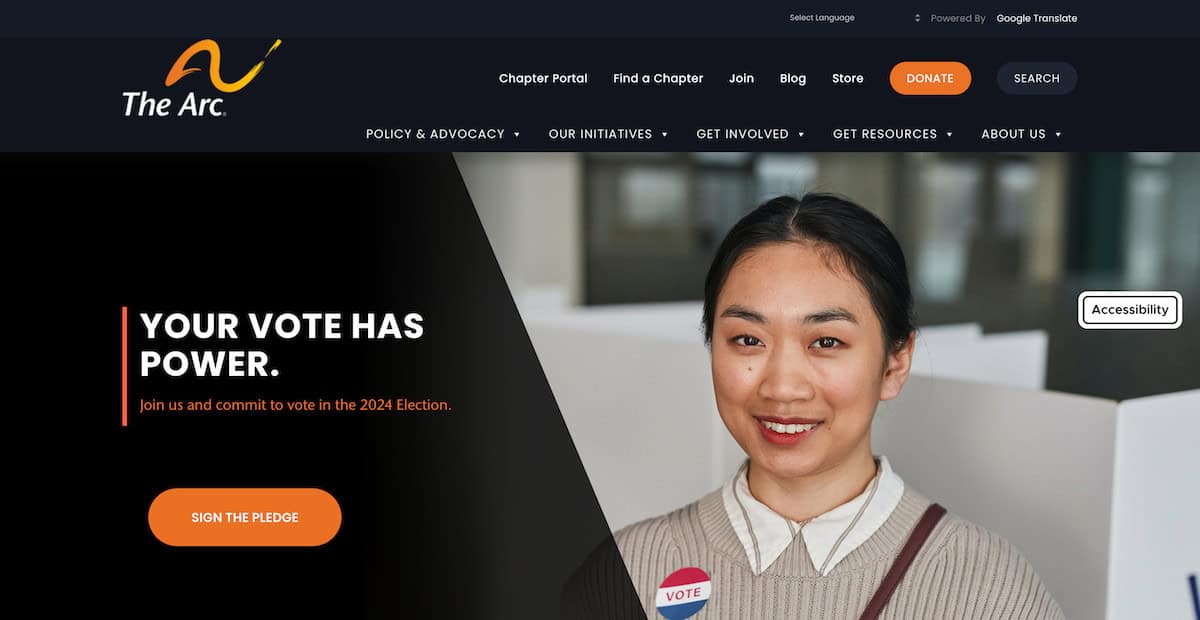Visit the Blog
Viewport: 1200px width, 620px height.
tap(793, 78)
